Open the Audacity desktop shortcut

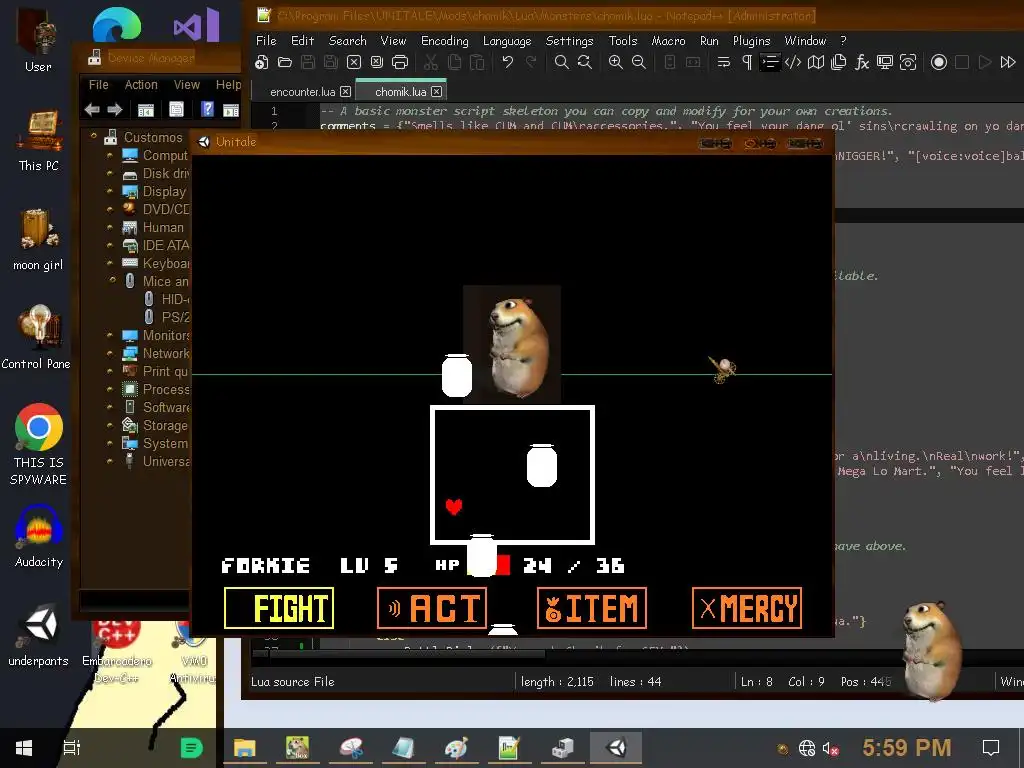(x=39, y=537)
